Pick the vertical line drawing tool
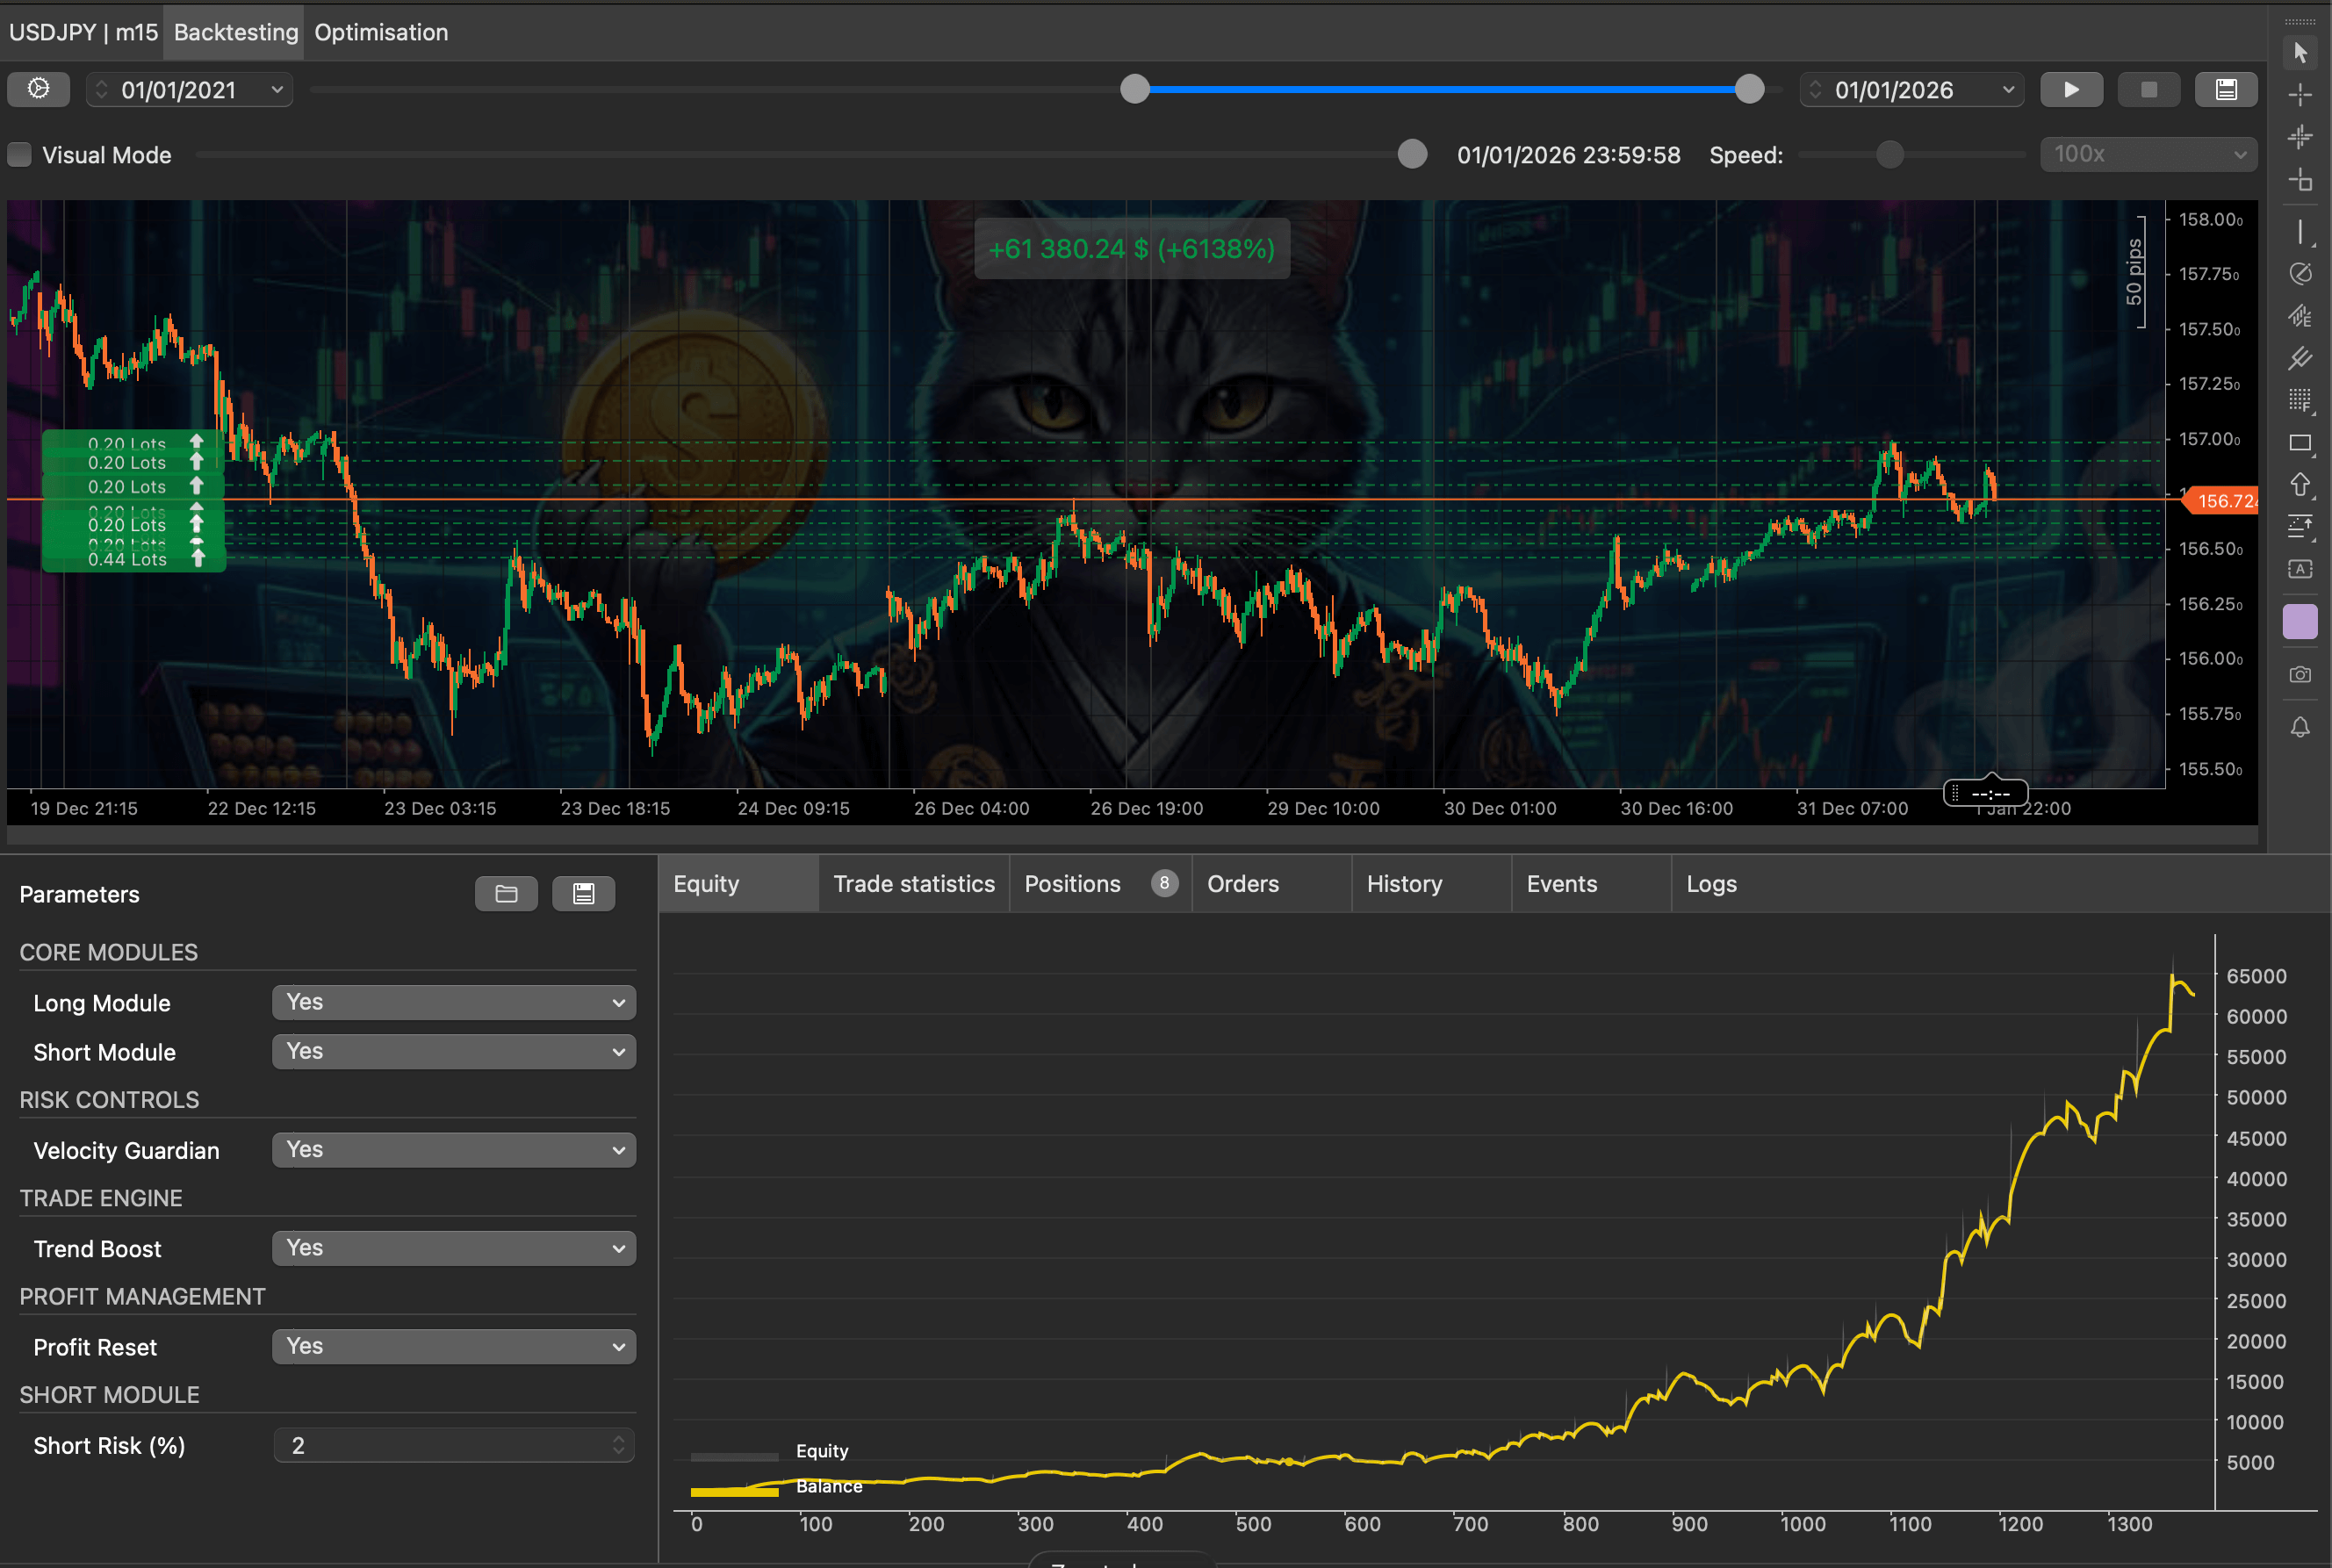The height and width of the screenshot is (1568, 2332). 2300,232
